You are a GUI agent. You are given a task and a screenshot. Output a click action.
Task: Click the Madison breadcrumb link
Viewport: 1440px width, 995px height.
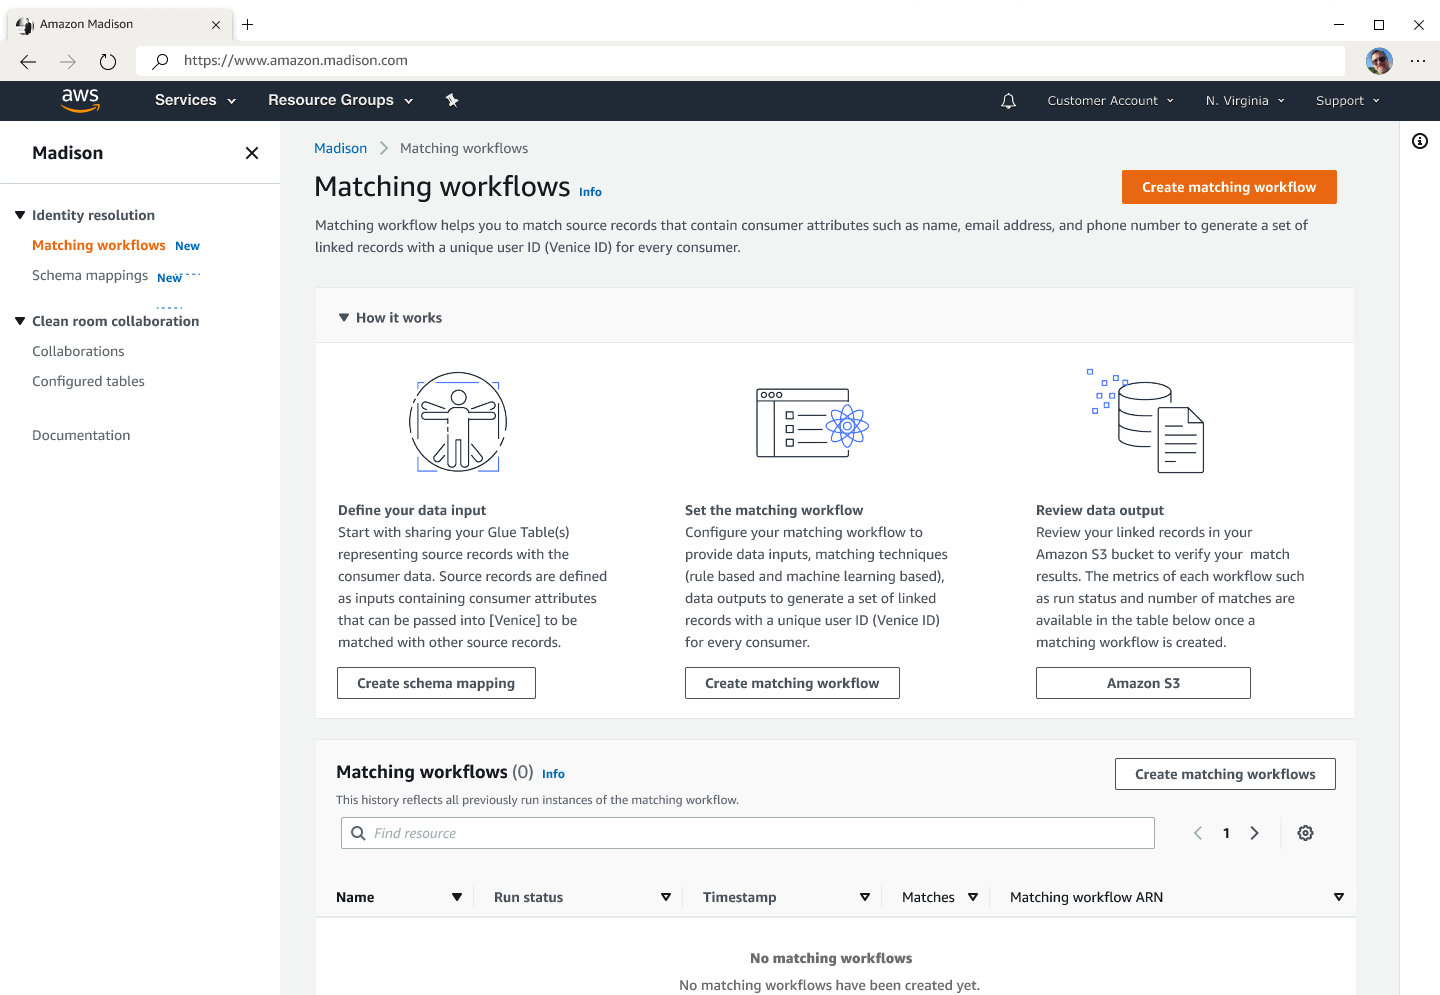(340, 148)
